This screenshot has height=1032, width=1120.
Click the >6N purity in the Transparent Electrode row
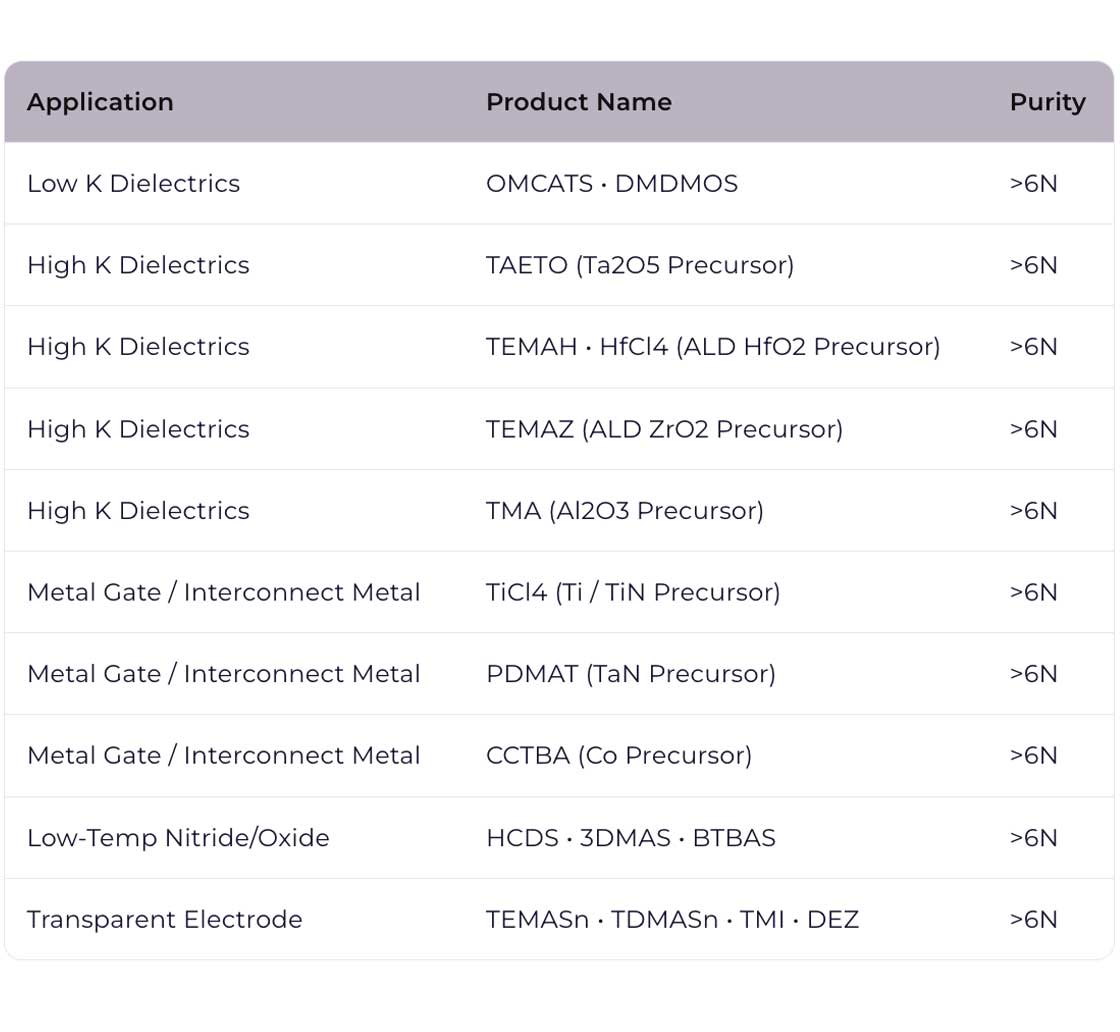[x=1033, y=920]
